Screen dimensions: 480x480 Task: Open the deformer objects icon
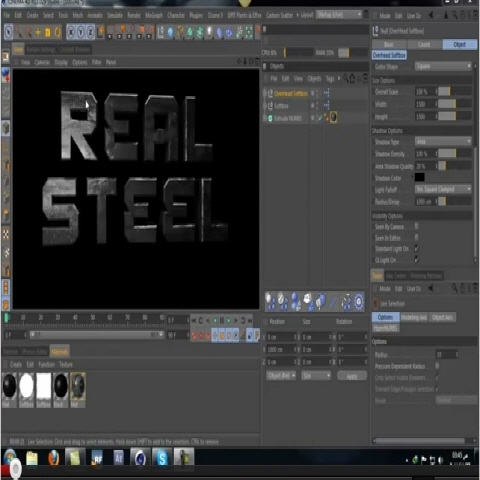coord(219,32)
